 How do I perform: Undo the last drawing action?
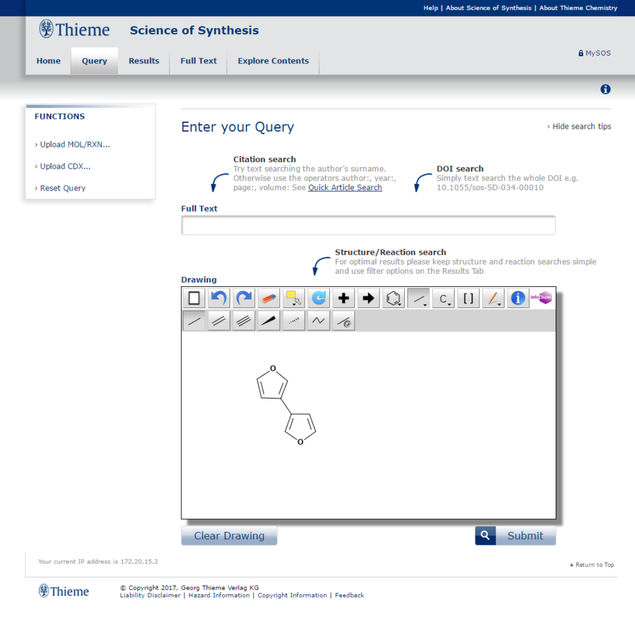click(219, 298)
